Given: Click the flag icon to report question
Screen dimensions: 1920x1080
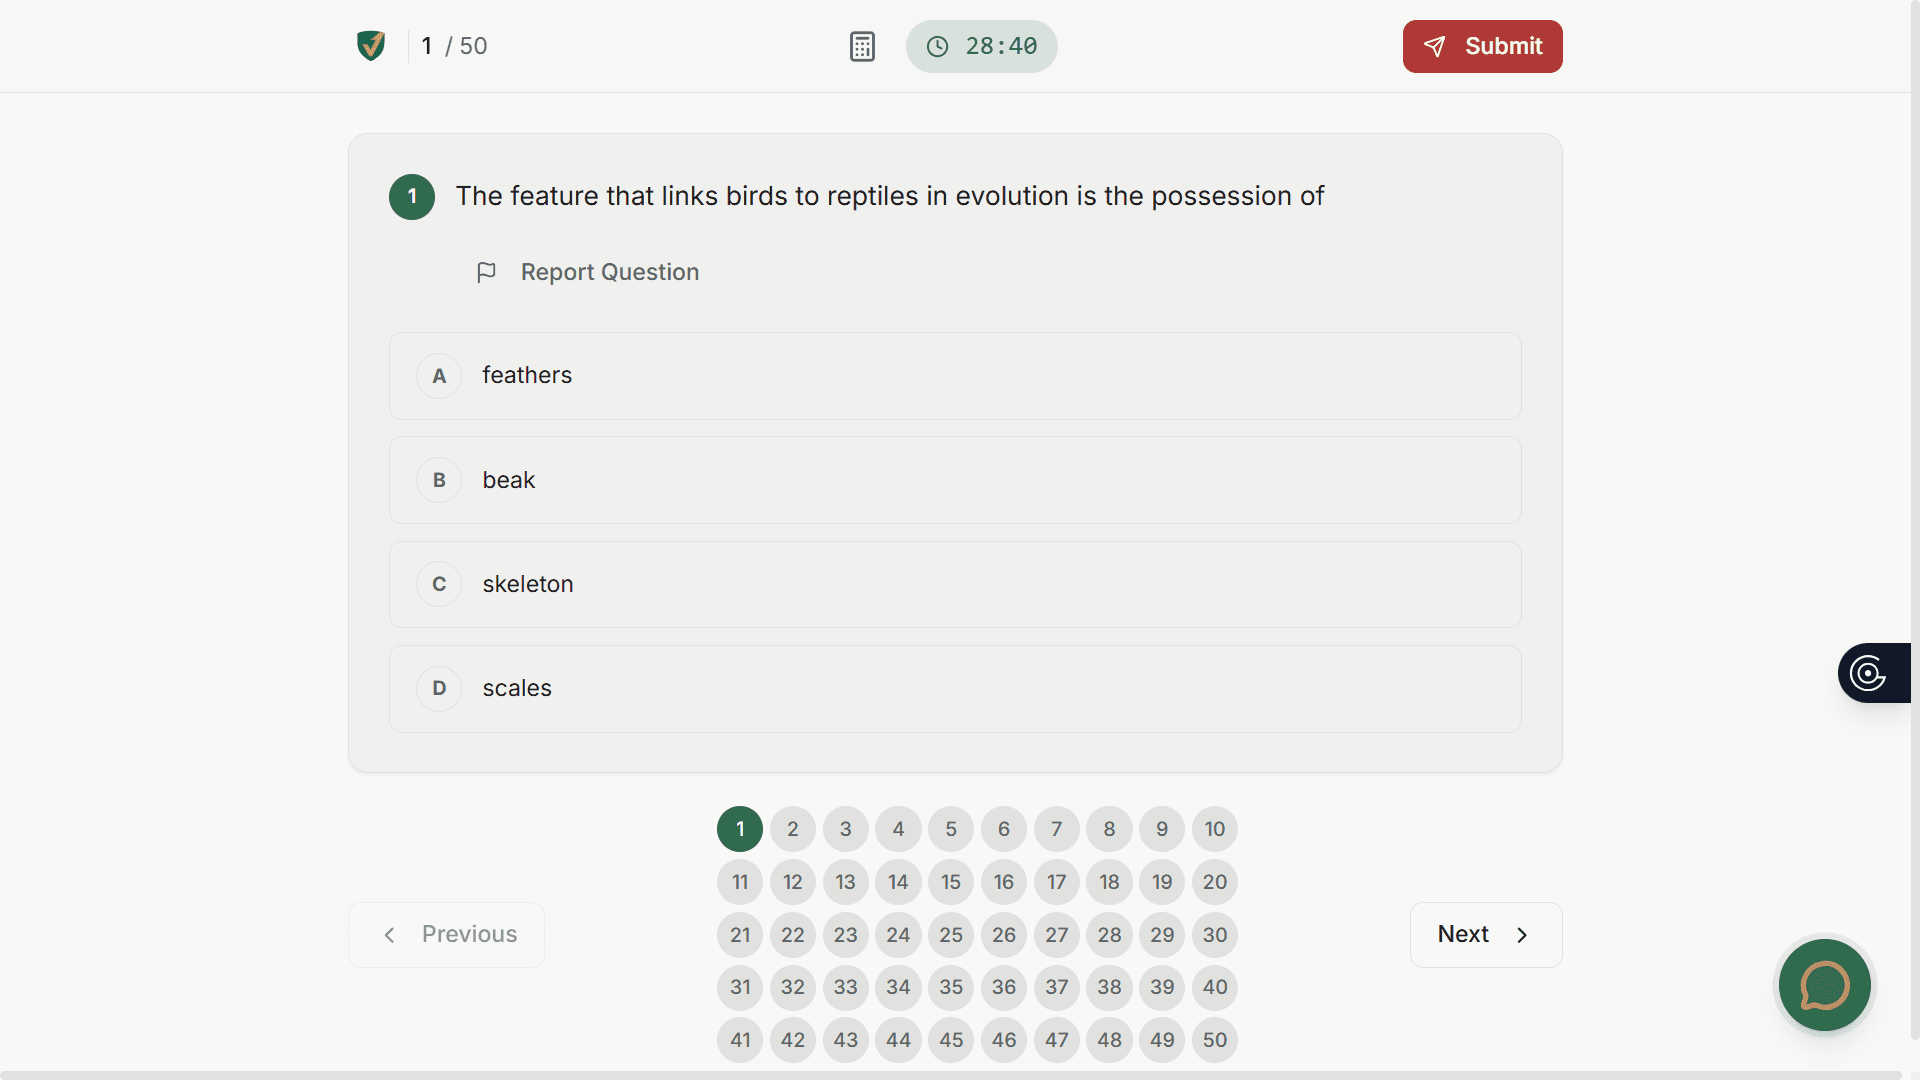Looking at the screenshot, I should (x=486, y=273).
